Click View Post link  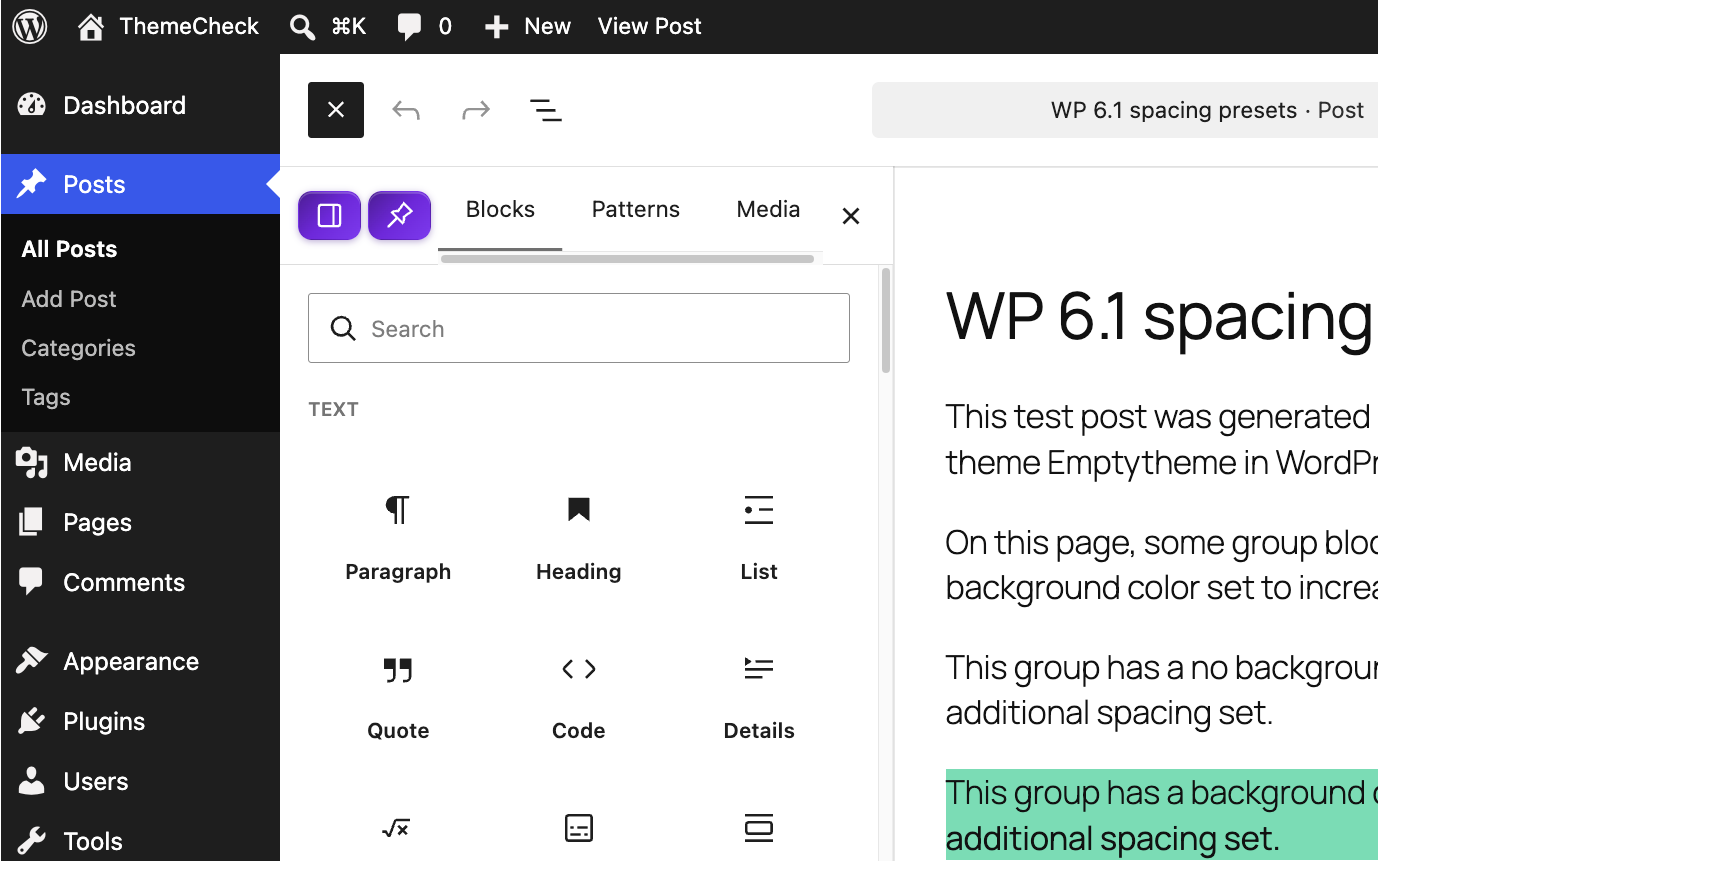(649, 26)
